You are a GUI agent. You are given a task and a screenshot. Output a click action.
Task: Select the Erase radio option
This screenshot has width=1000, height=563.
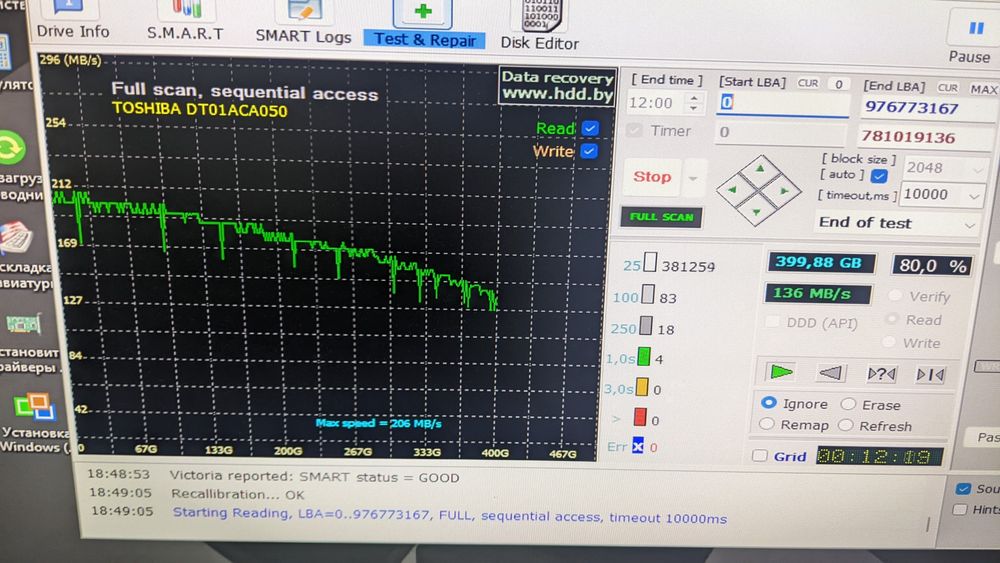click(x=848, y=404)
